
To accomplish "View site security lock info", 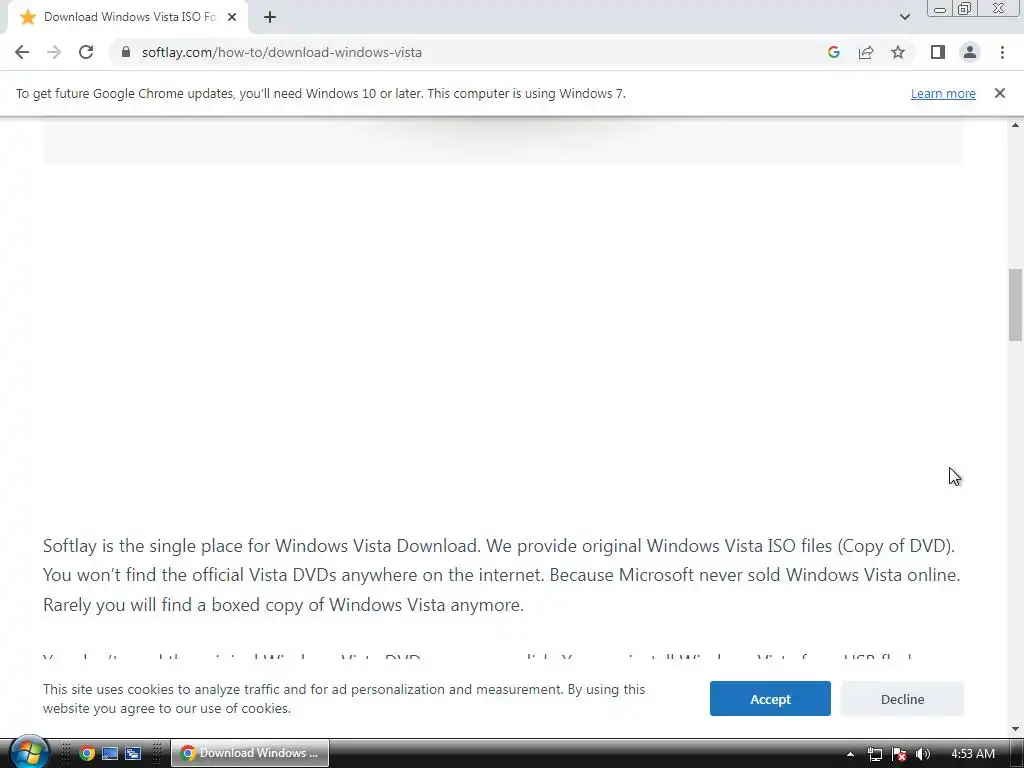I will (x=125, y=52).
